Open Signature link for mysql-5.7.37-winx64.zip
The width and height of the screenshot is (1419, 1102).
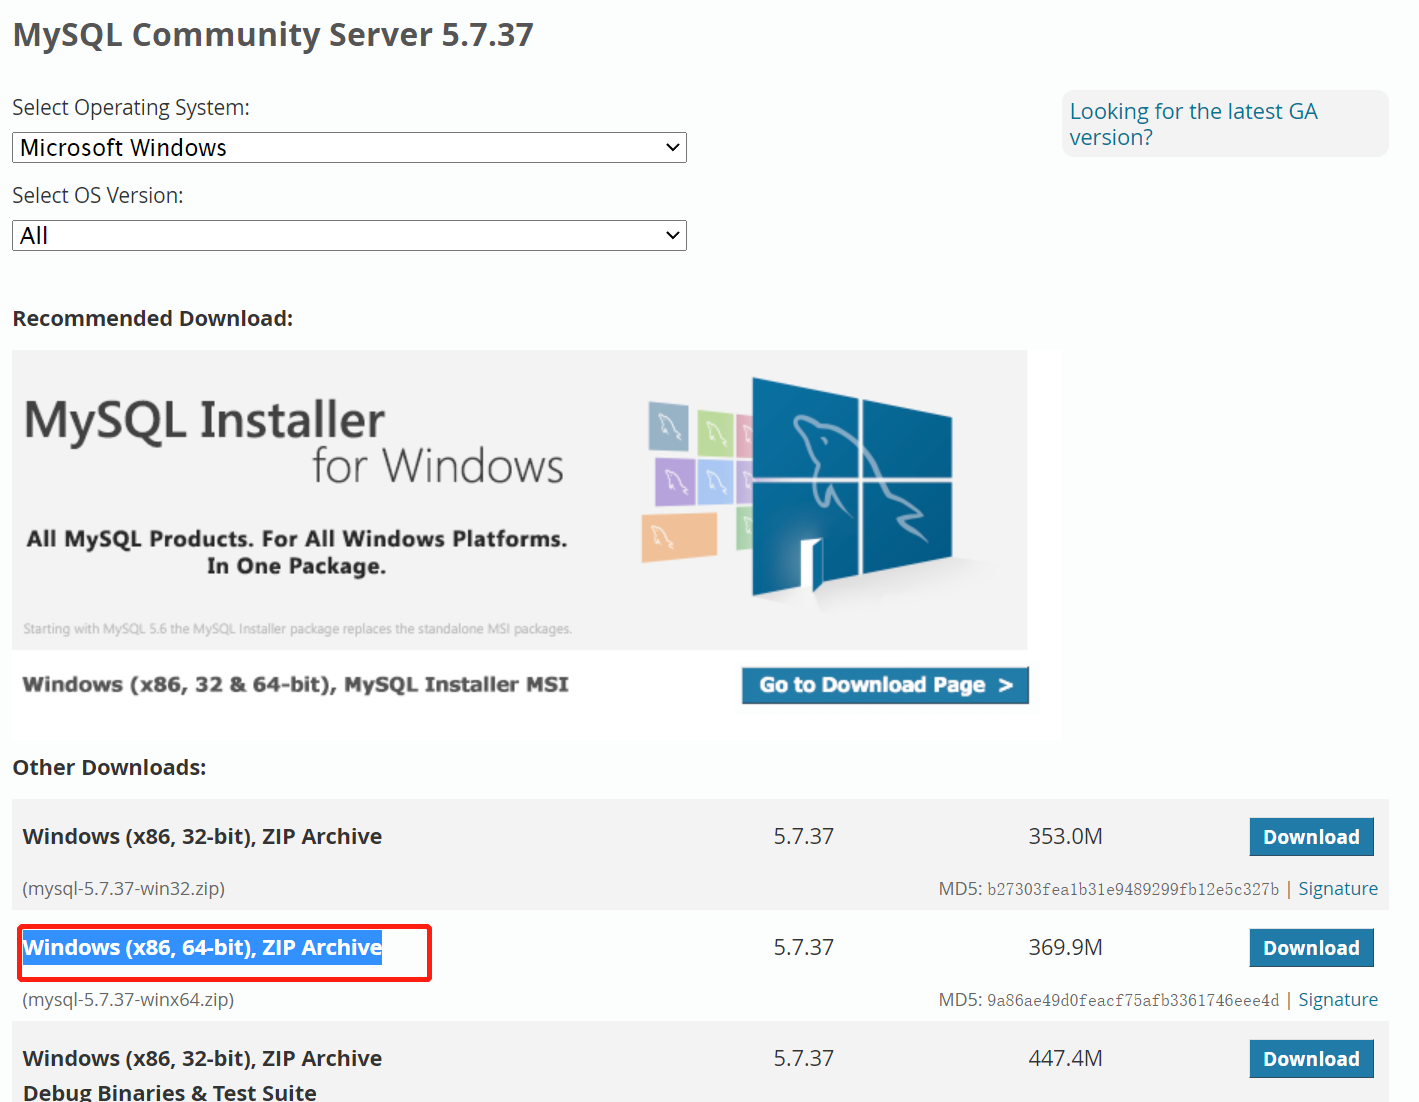1338,1000
